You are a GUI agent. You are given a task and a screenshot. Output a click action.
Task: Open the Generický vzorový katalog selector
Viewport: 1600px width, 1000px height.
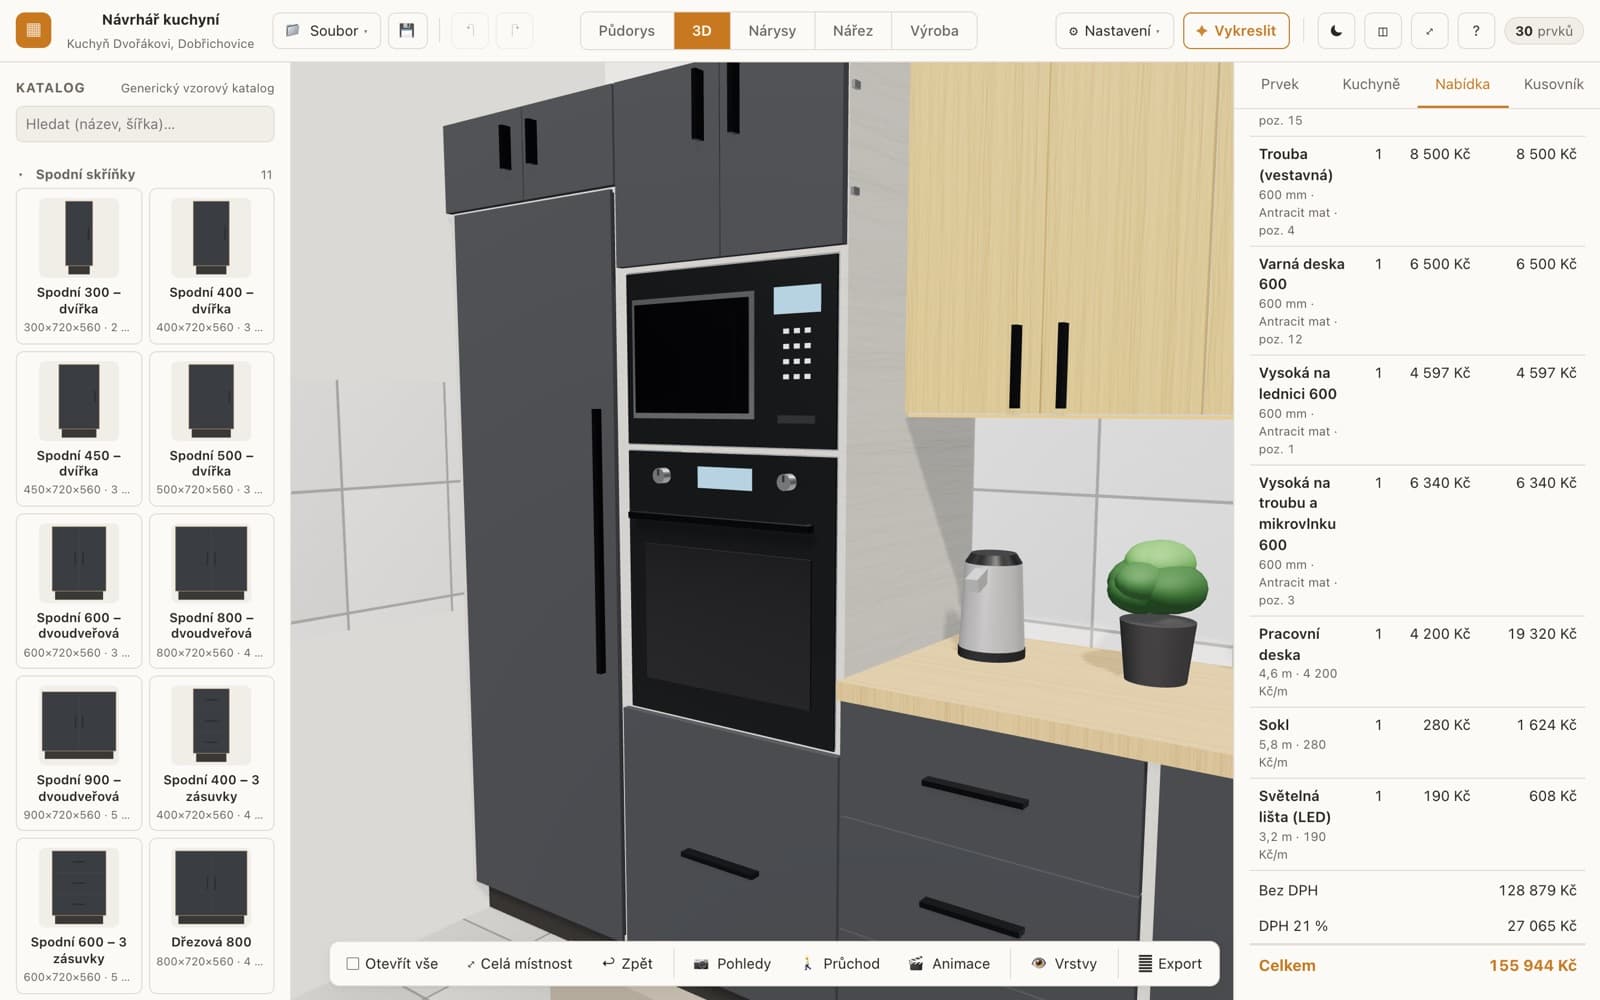pyautogui.click(x=197, y=88)
